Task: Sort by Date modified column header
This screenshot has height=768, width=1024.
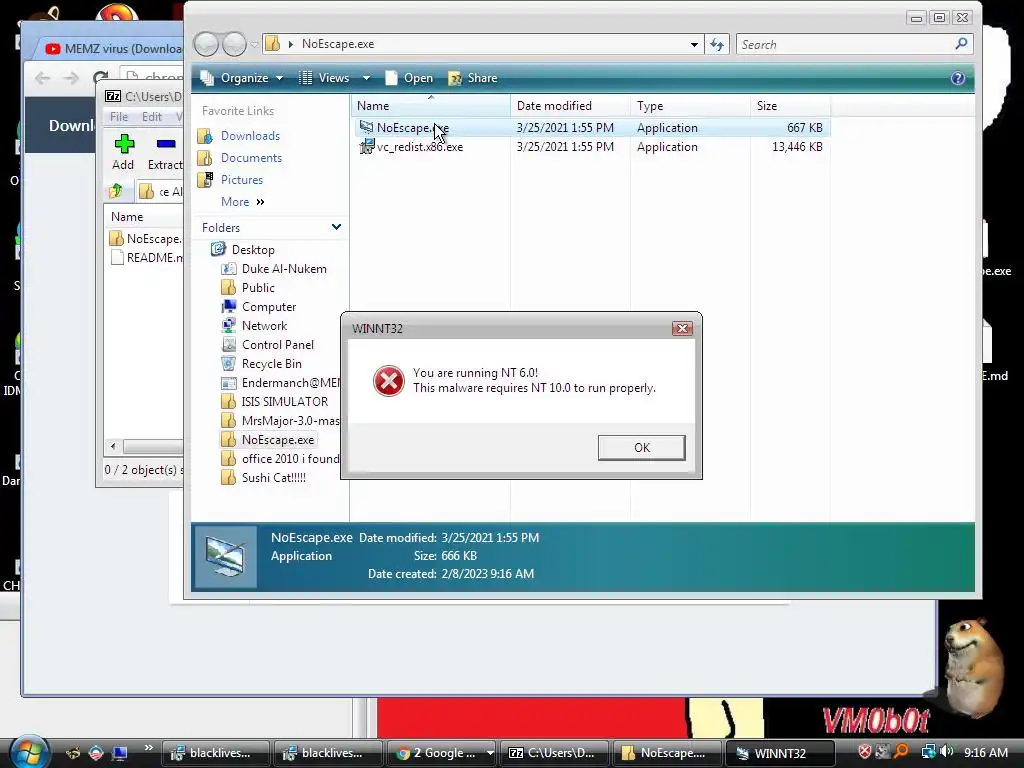Action: coord(570,106)
